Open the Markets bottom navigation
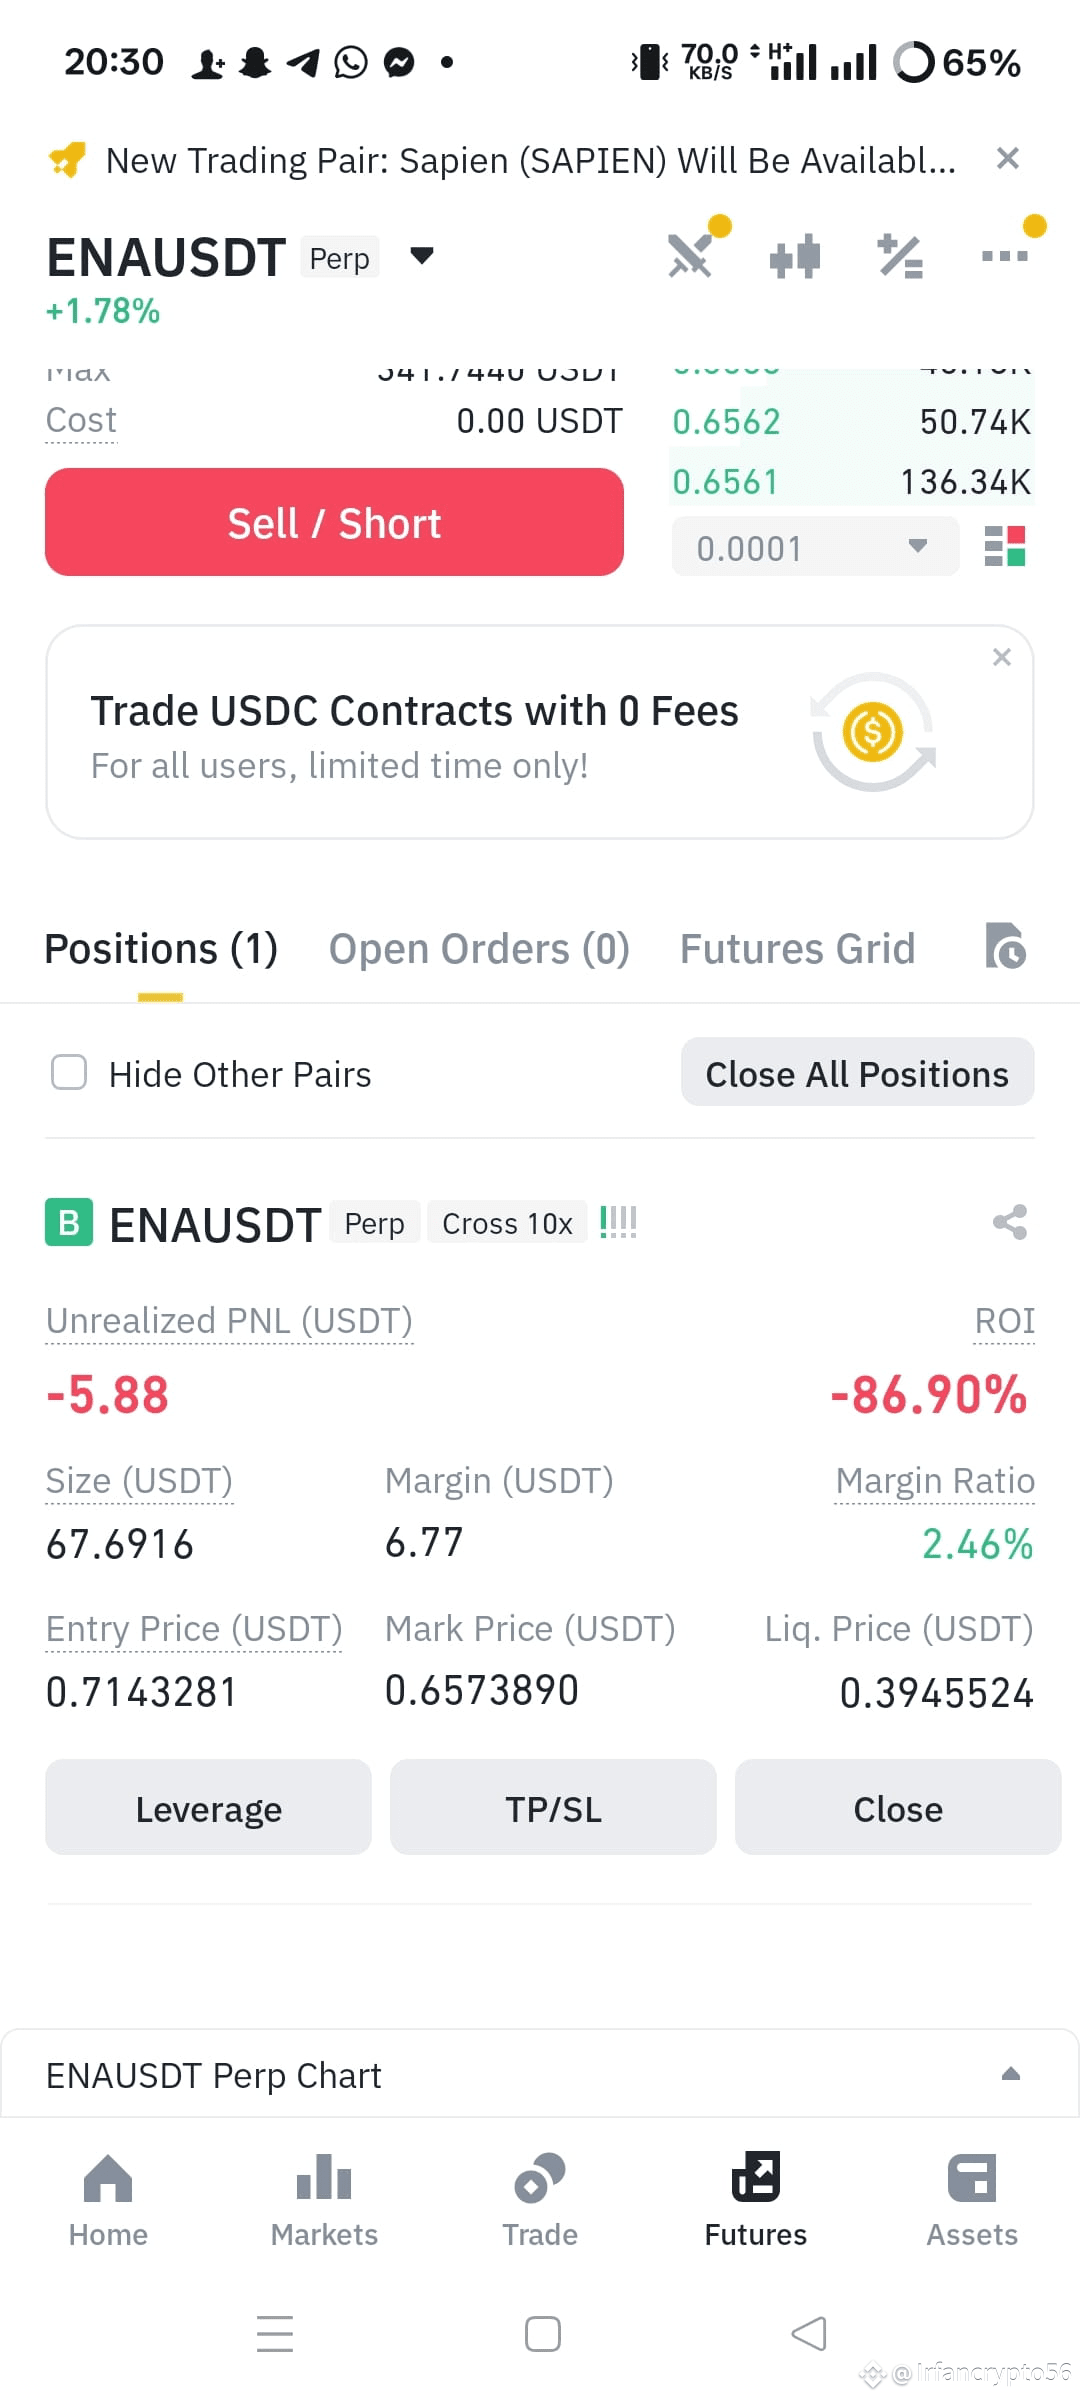 click(x=324, y=2200)
